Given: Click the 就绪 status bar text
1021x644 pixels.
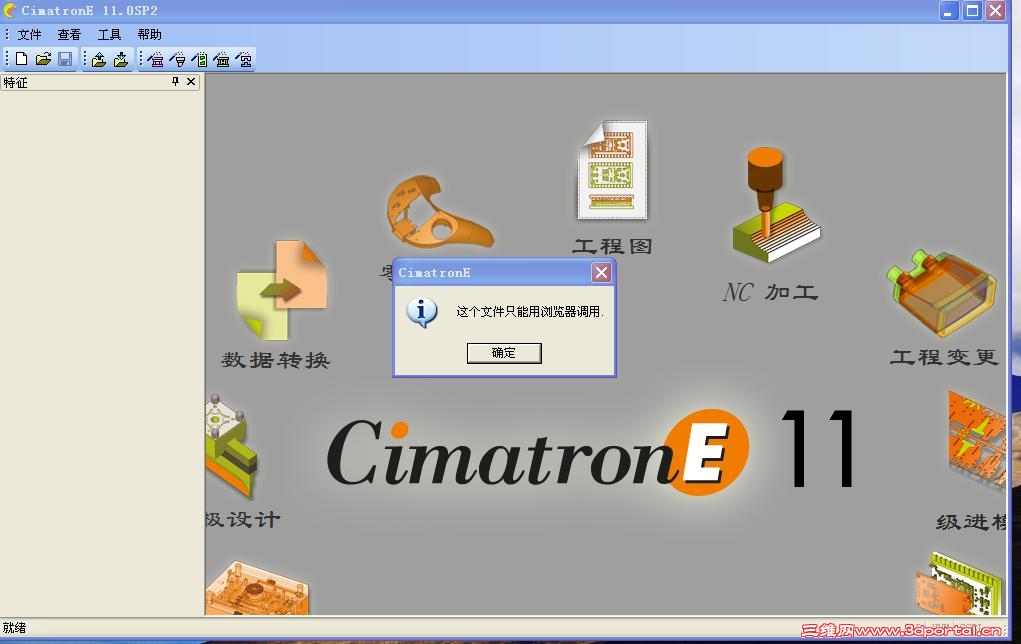Looking at the screenshot, I should coord(14,628).
